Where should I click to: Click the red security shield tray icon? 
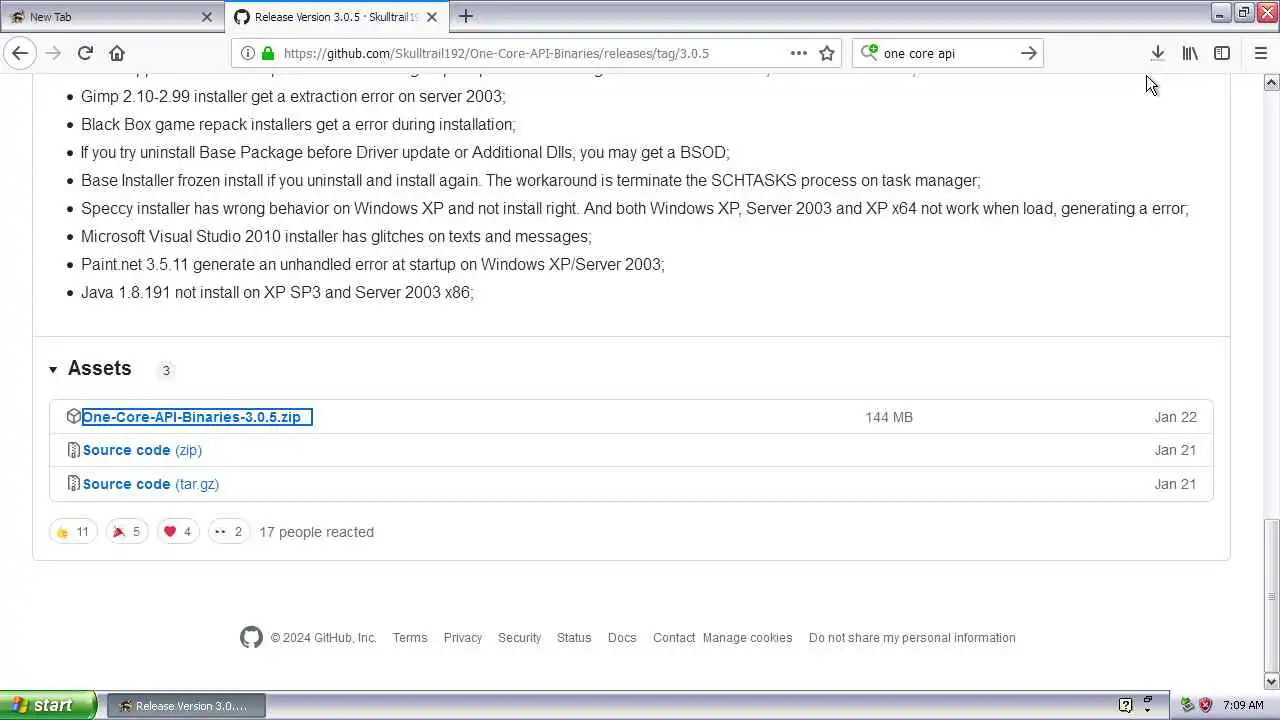pyautogui.click(x=1205, y=705)
